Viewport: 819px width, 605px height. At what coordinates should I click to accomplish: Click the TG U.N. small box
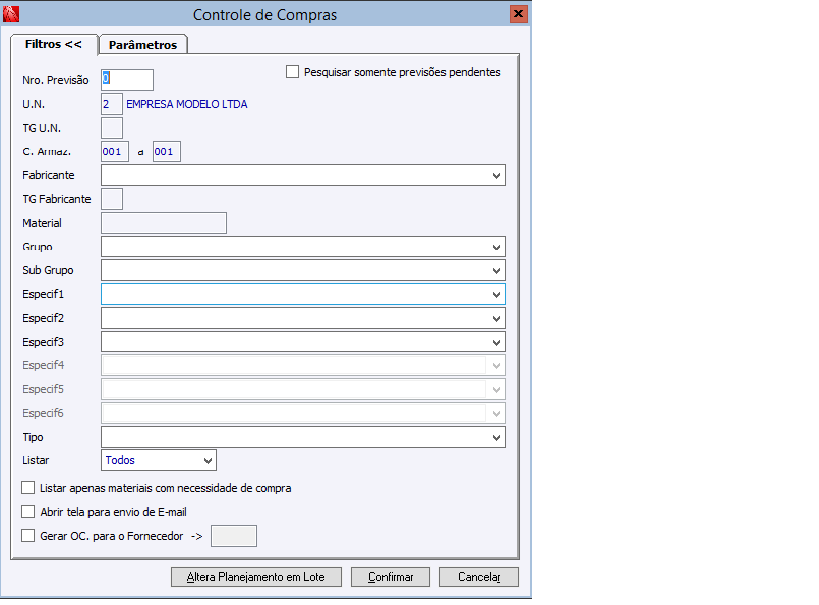tap(112, 128)
